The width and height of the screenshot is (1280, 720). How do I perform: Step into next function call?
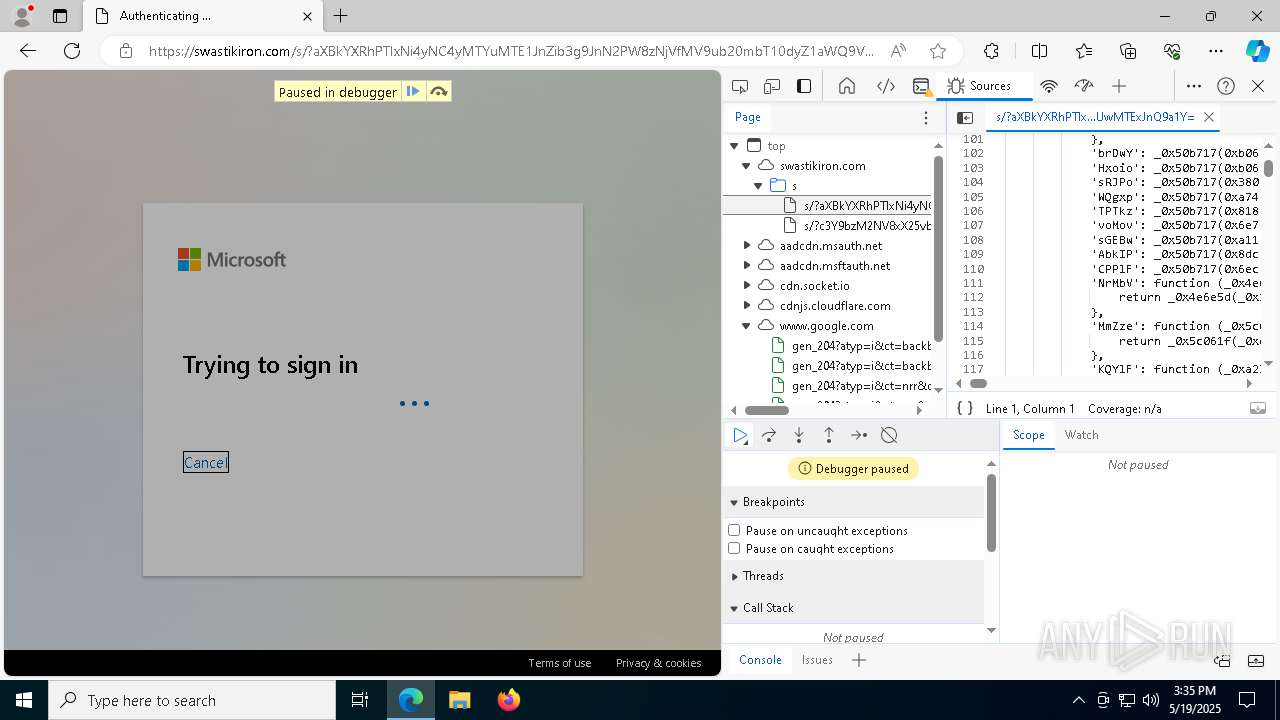coord(799,435)
